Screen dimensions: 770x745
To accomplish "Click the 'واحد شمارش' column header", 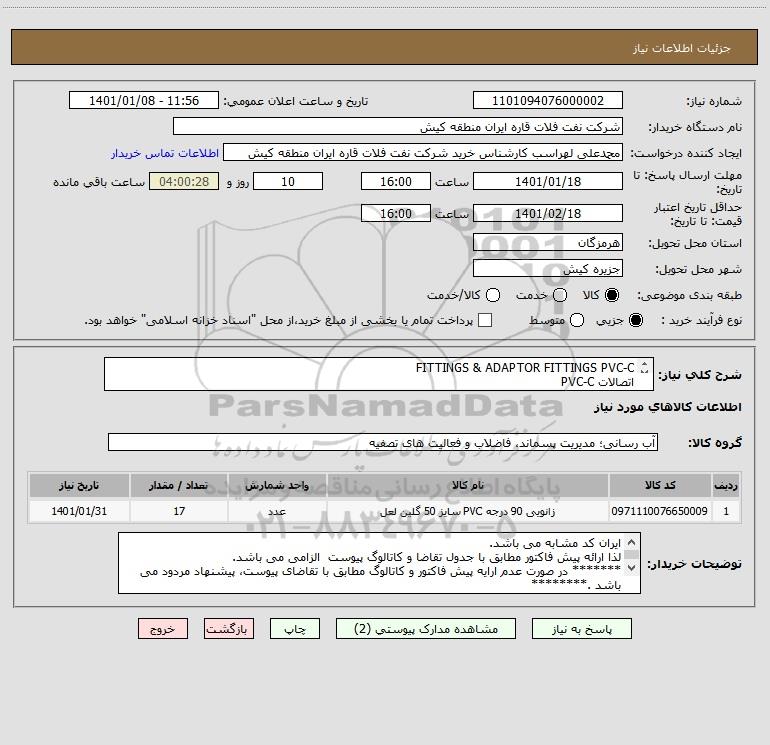I will (x=277, y=485).
